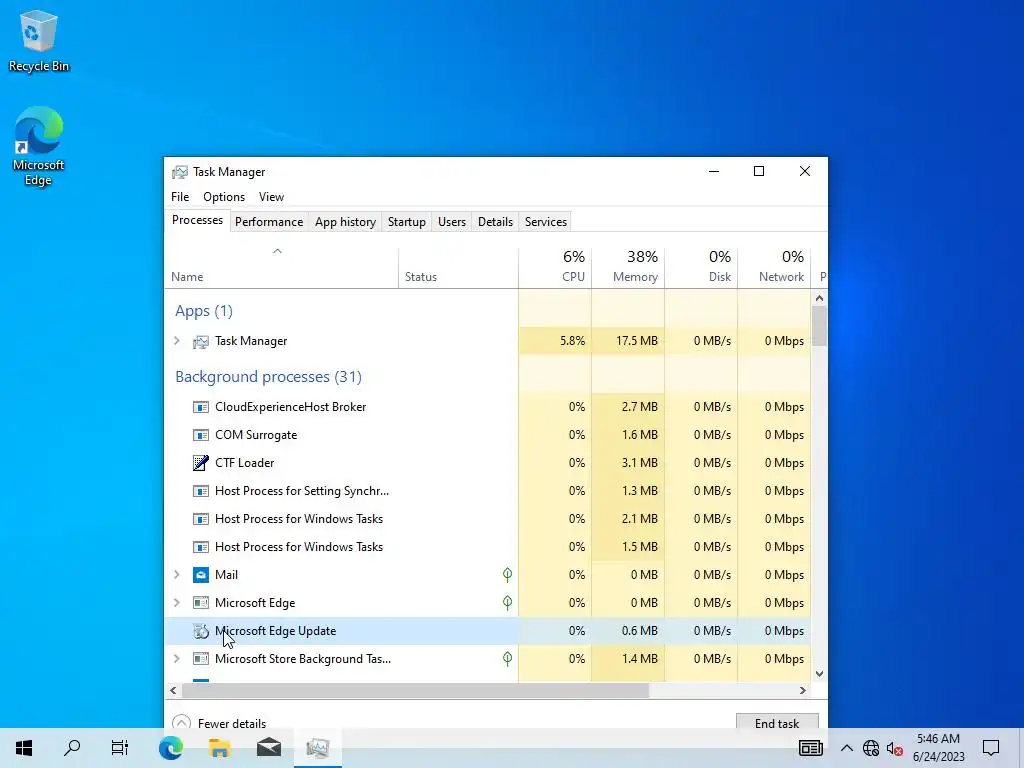Switch to the Performance tab

(x=269, y=222)
